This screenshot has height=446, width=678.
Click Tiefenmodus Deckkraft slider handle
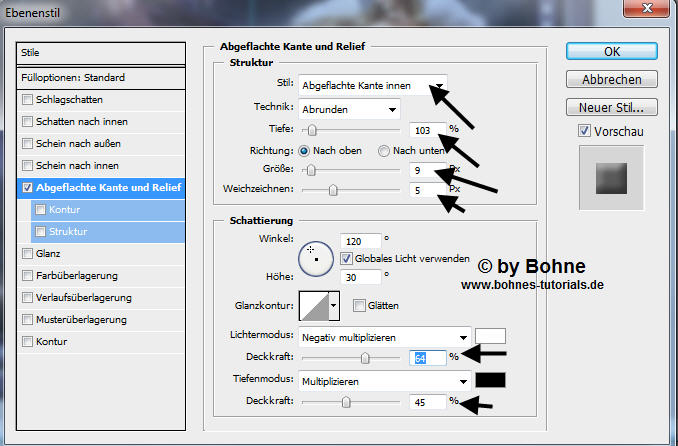tap(346, 402)
